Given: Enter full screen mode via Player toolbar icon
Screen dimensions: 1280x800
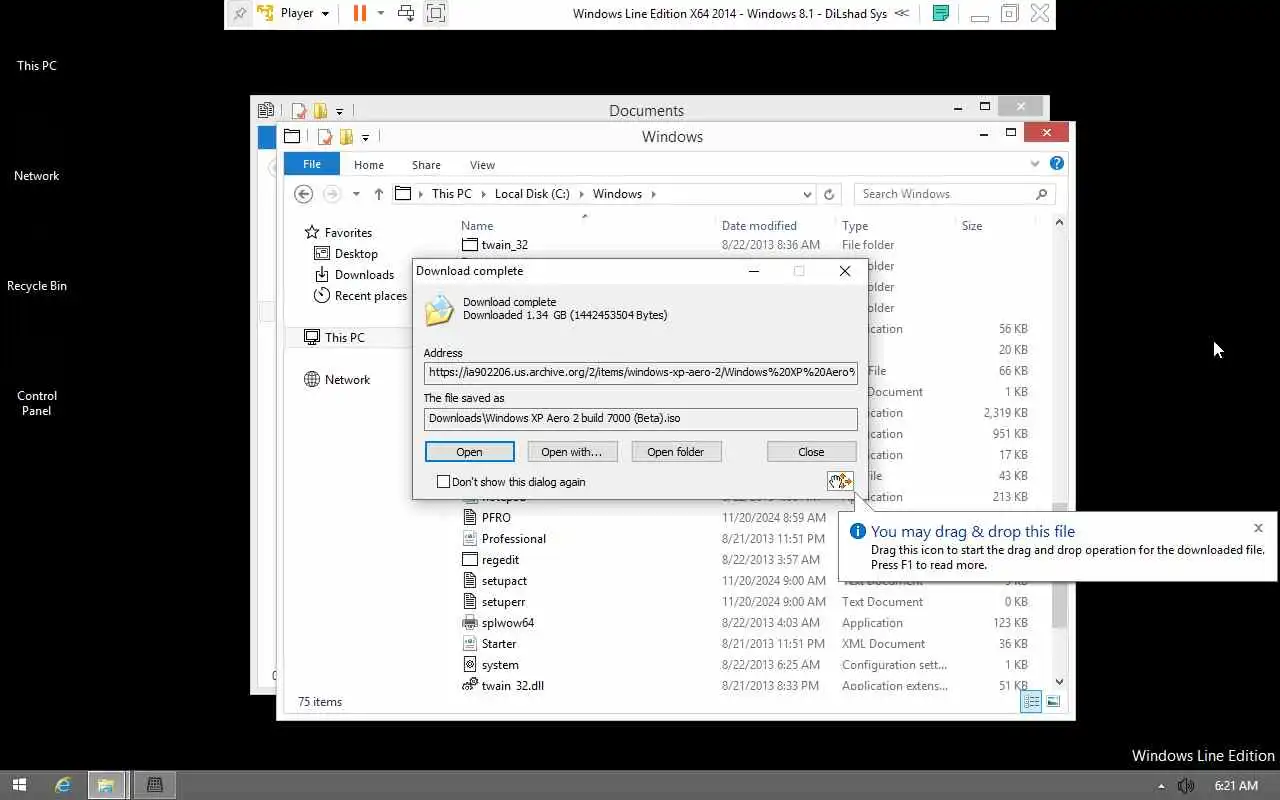Looking at the screenshot, I should point(435,13).
